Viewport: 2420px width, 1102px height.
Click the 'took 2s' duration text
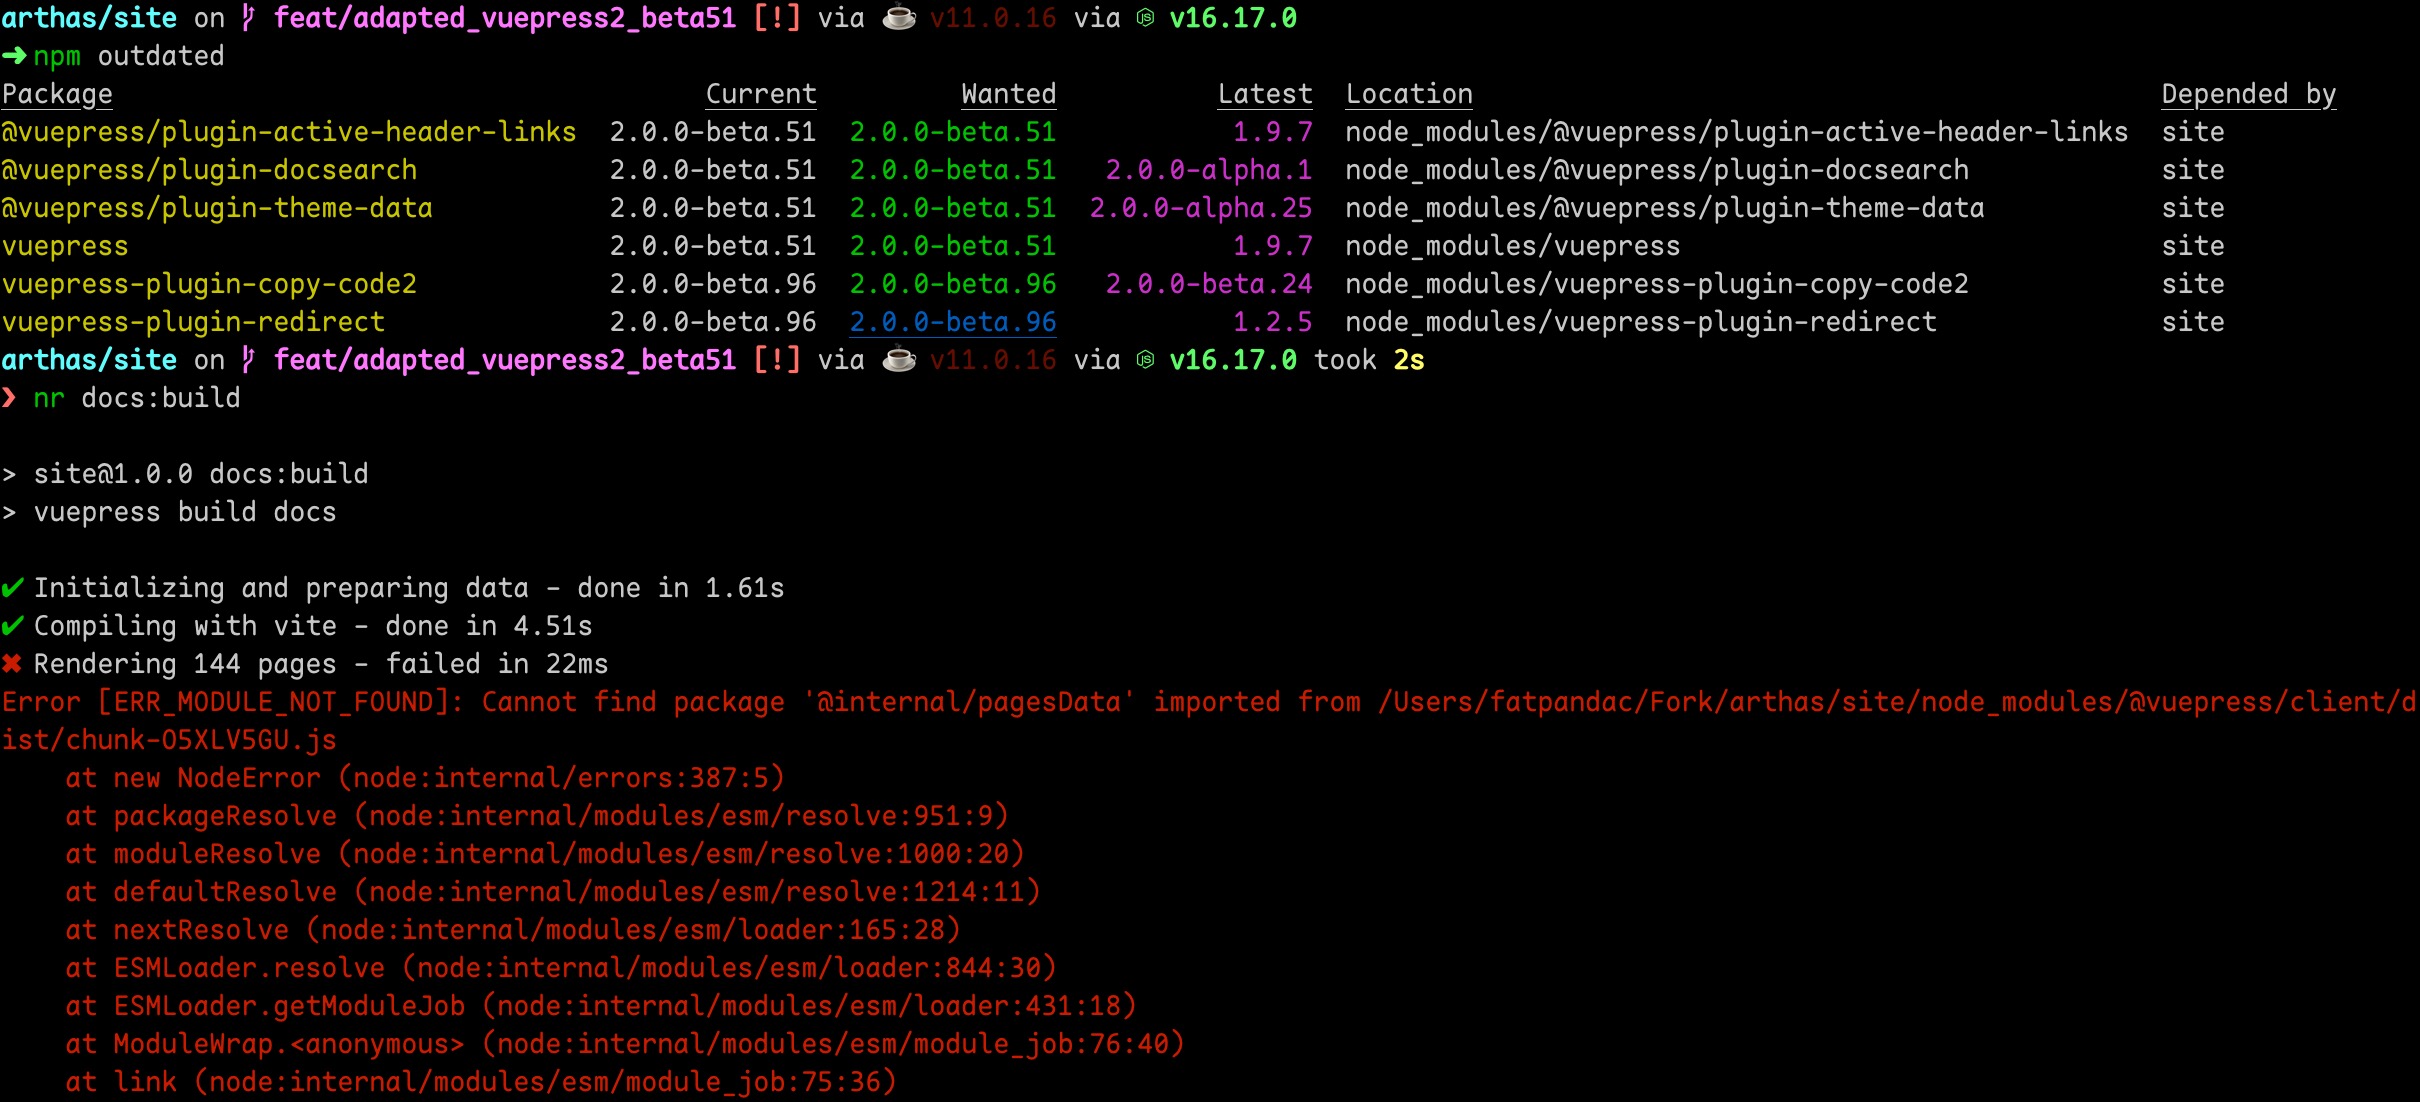pyautogui.click(x=1369, y=360)
